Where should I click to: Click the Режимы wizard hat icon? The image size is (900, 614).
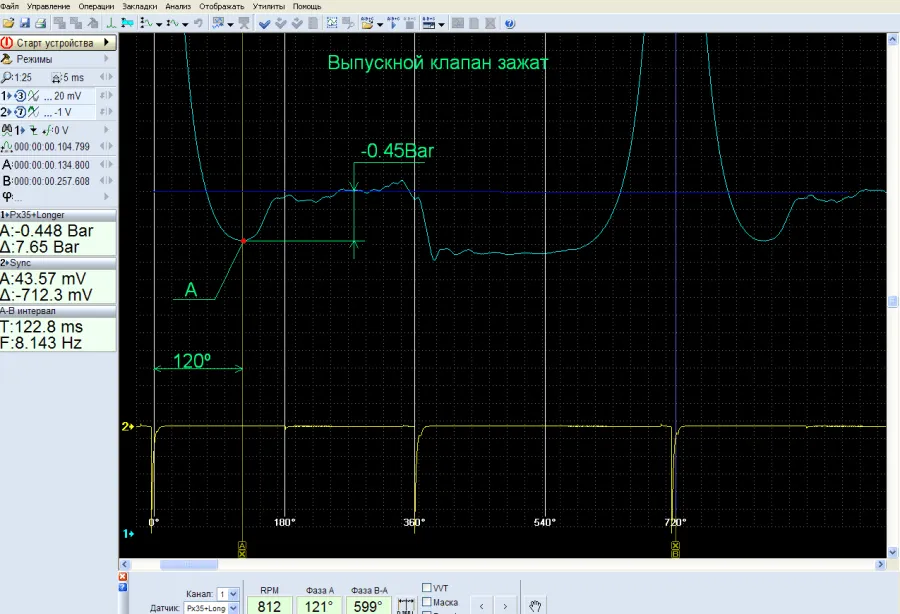pos(7,59)
